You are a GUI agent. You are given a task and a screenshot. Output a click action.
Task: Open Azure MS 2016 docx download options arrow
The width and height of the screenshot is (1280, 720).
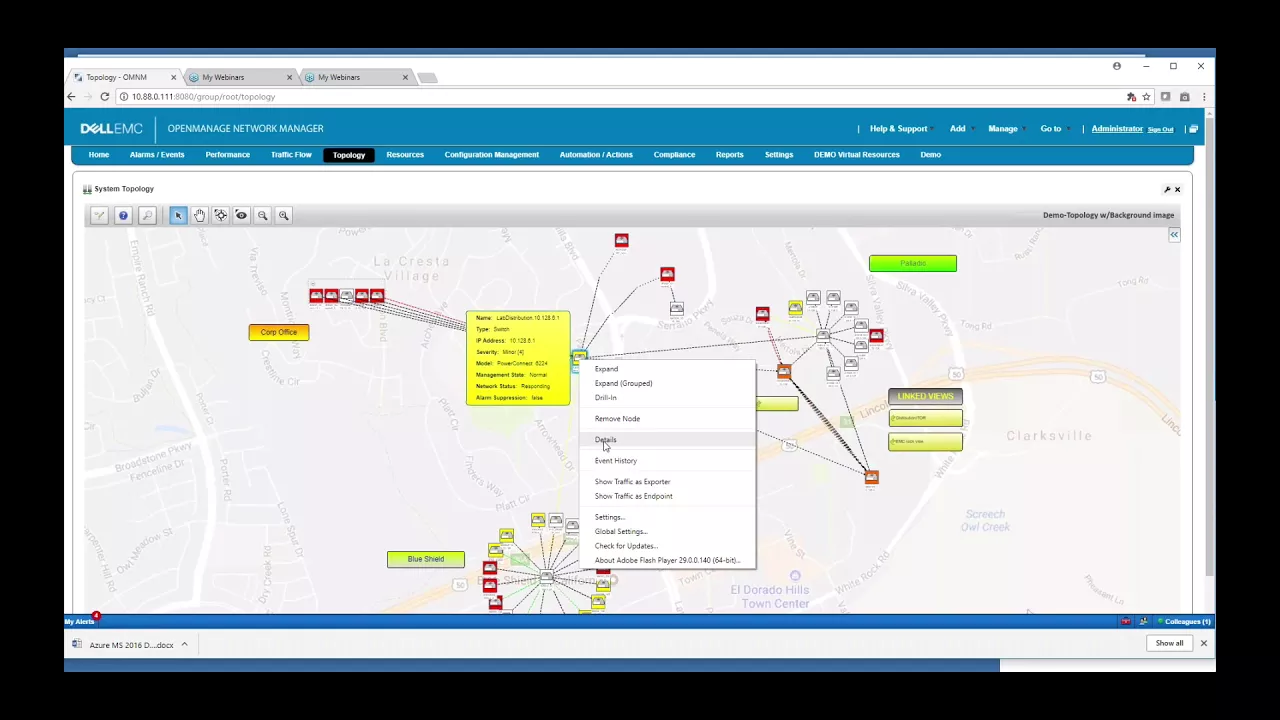(x=184, y=645)
